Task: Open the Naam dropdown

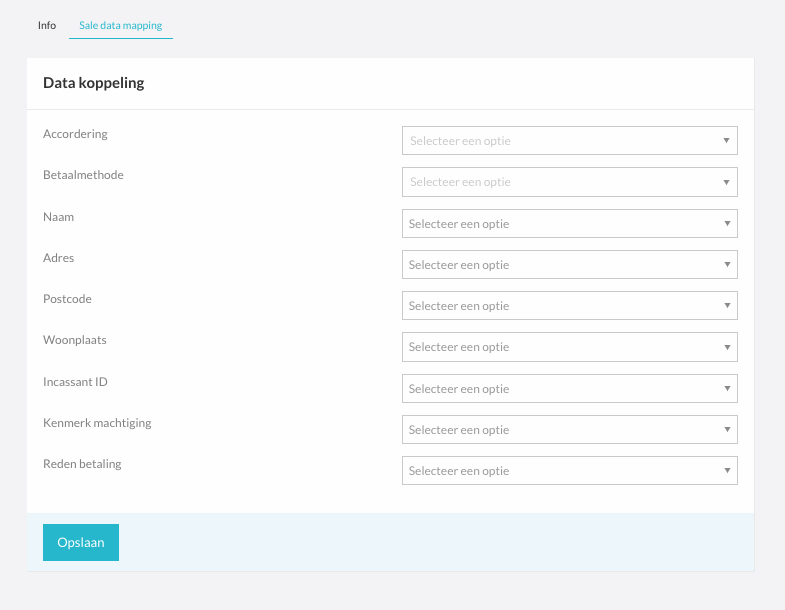Action: coord(570,223)
